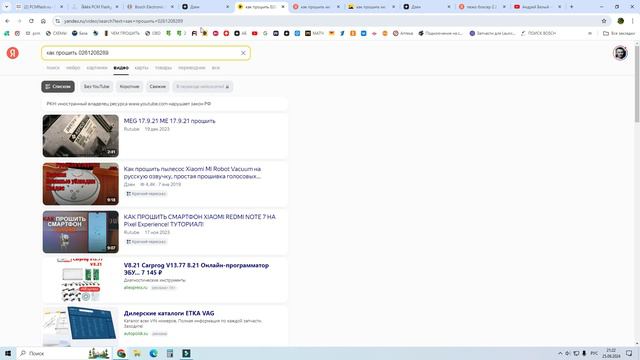The image size is (640, 360).
Task: Open browser home page icon
Action: pos(43,21)
